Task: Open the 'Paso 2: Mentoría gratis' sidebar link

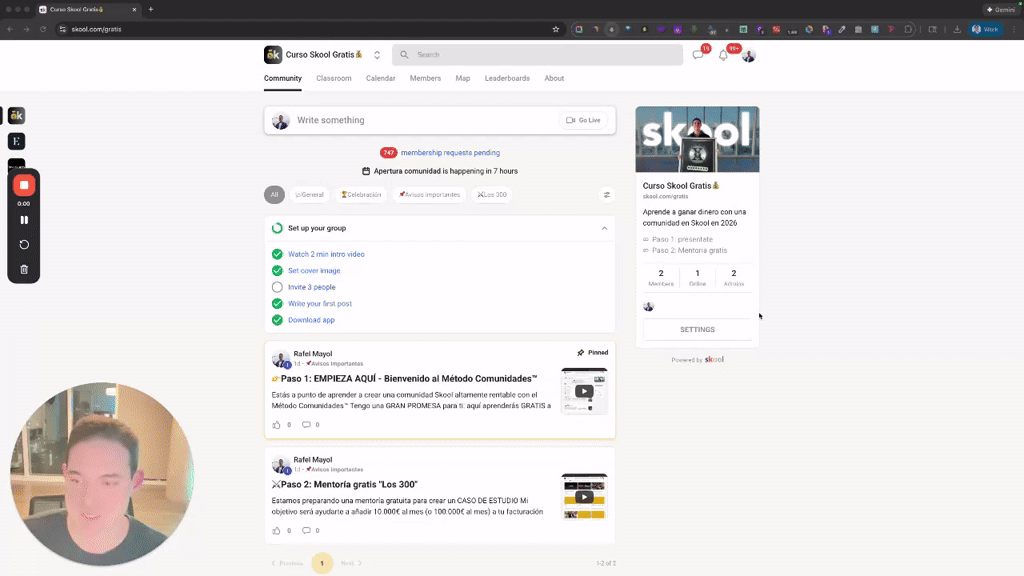Action: pos(689,251)
